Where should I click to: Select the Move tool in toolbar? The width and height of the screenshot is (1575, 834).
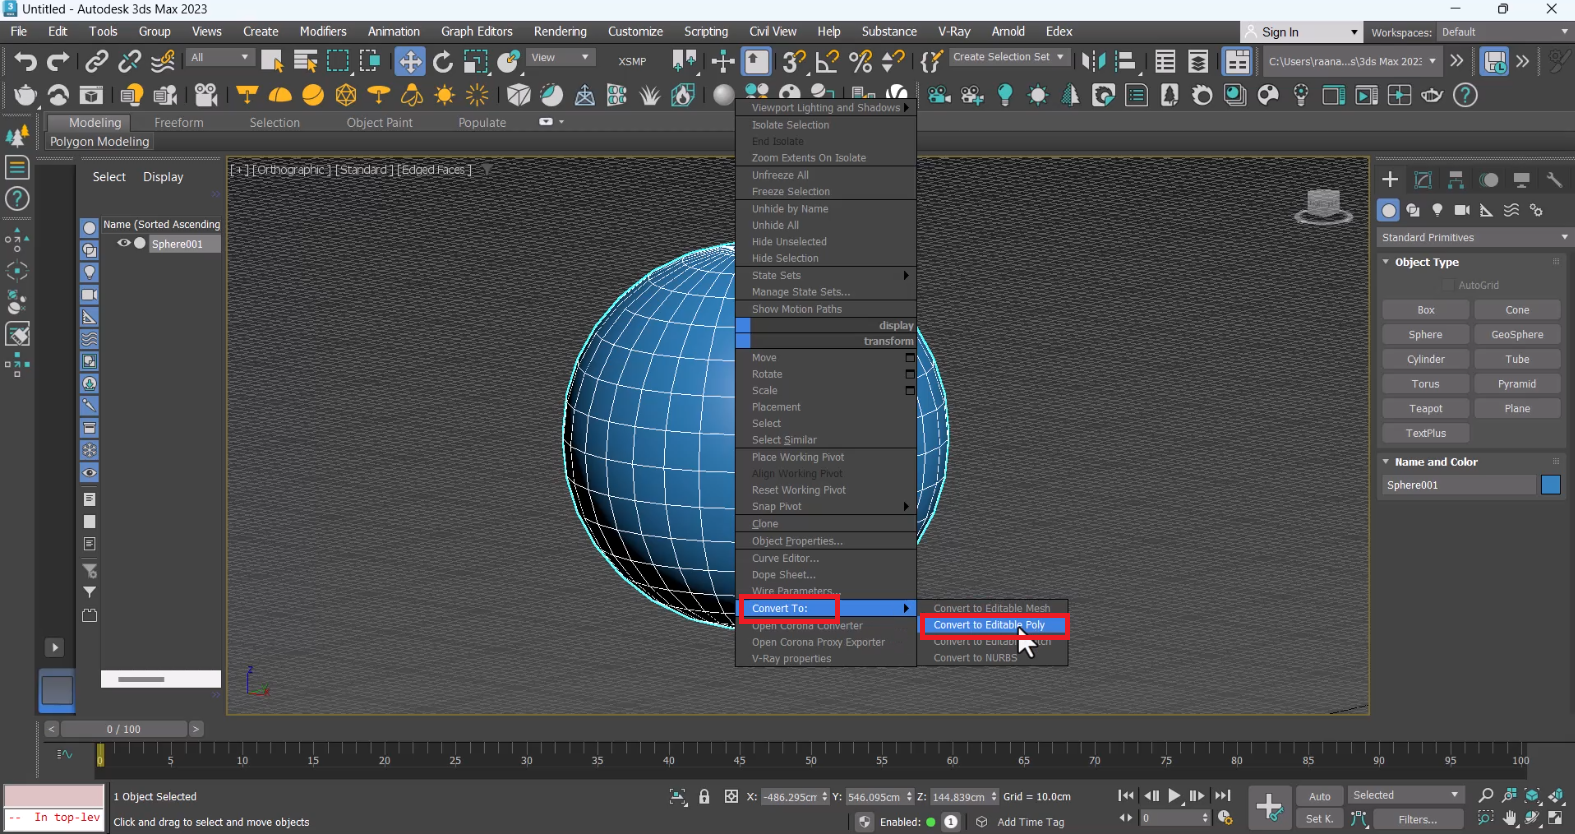[x=410, y=62]
